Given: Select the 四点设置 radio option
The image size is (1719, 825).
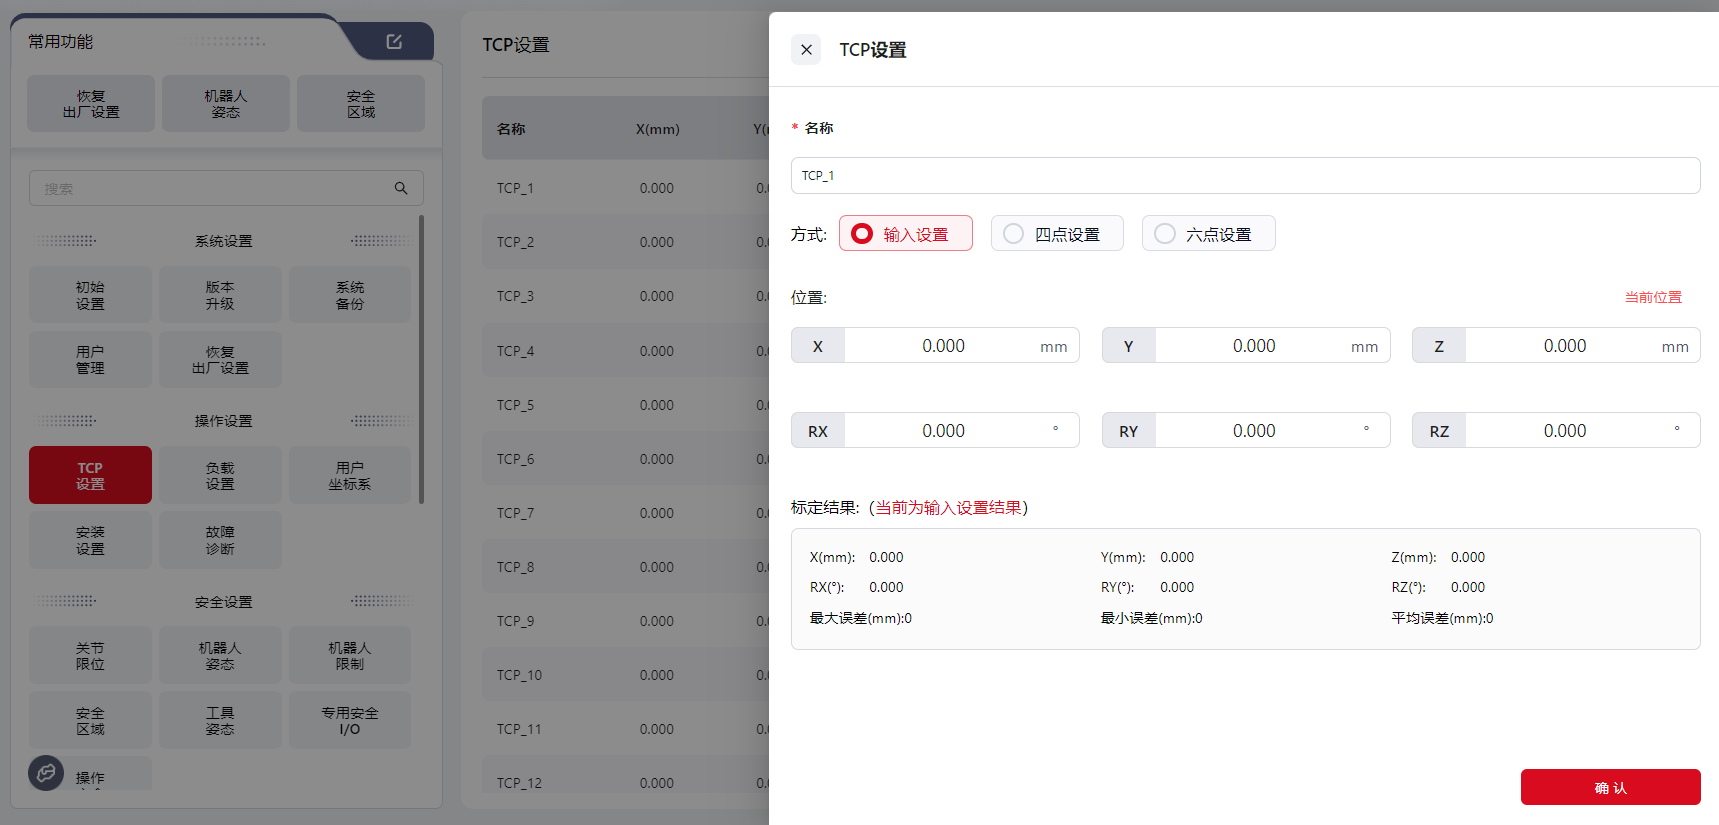Looking at the screenshot, I should (1056, 234).
